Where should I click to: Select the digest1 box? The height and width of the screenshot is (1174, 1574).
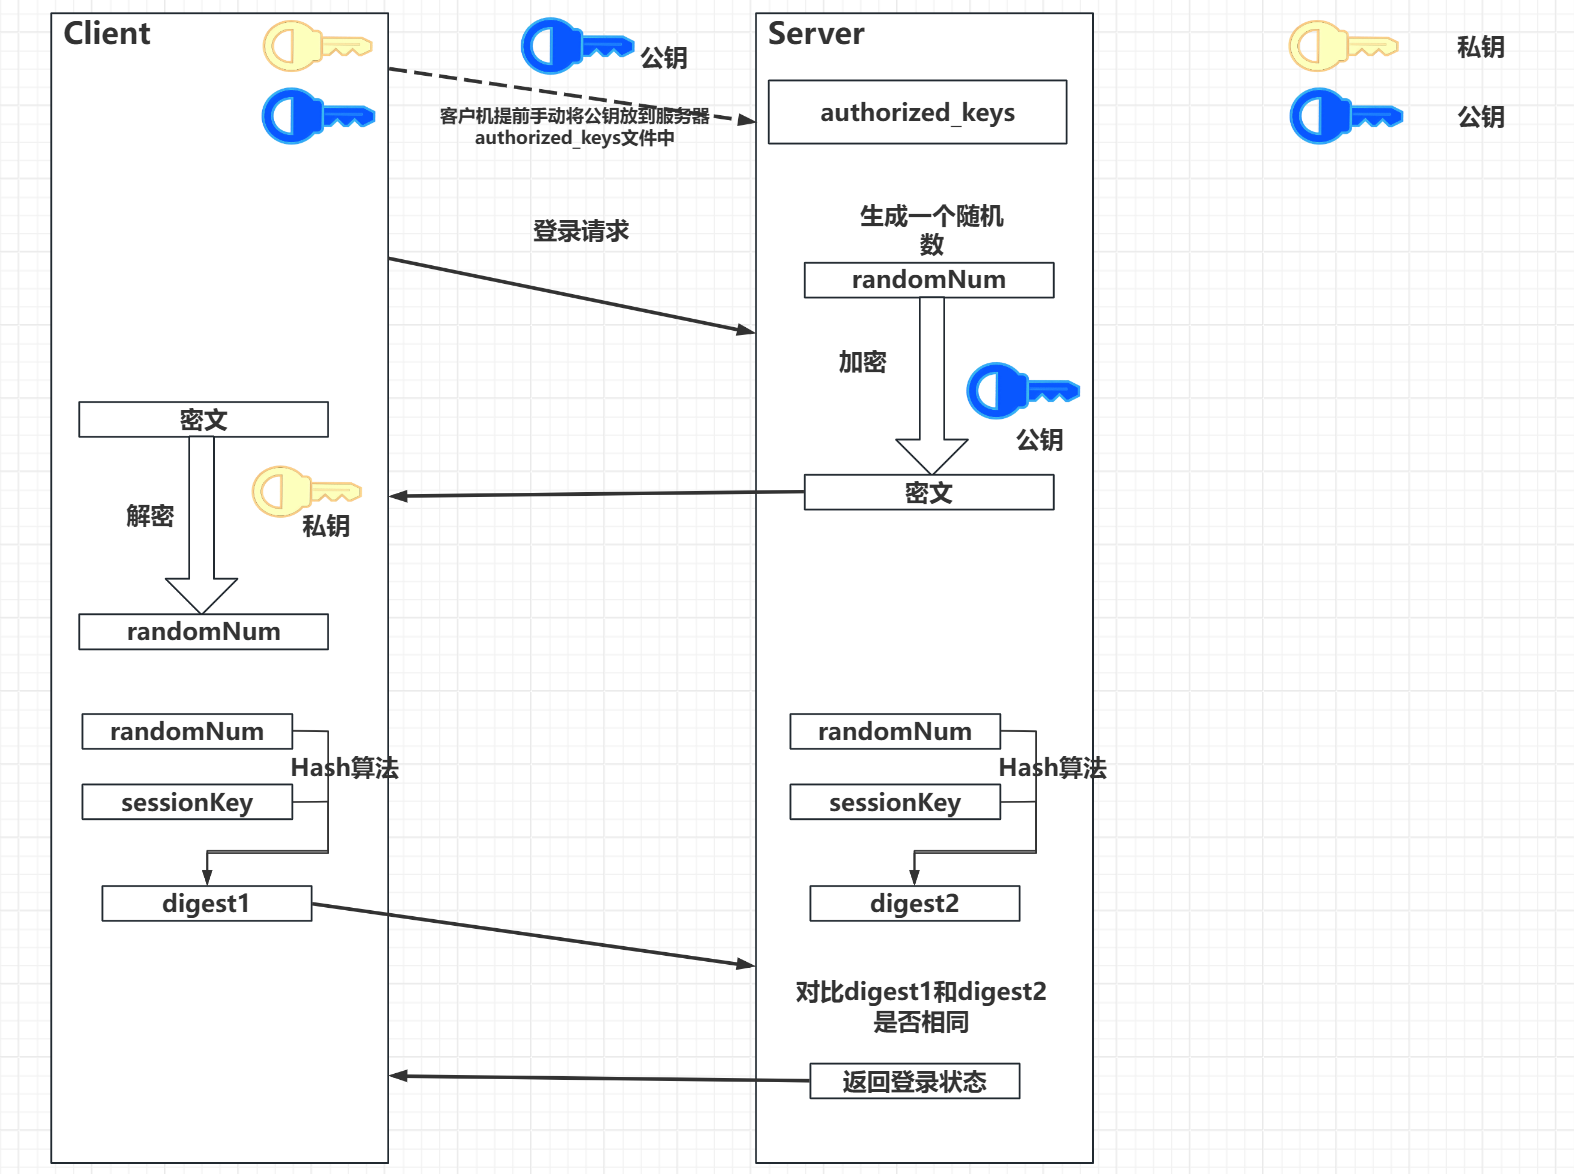point(207,903)
